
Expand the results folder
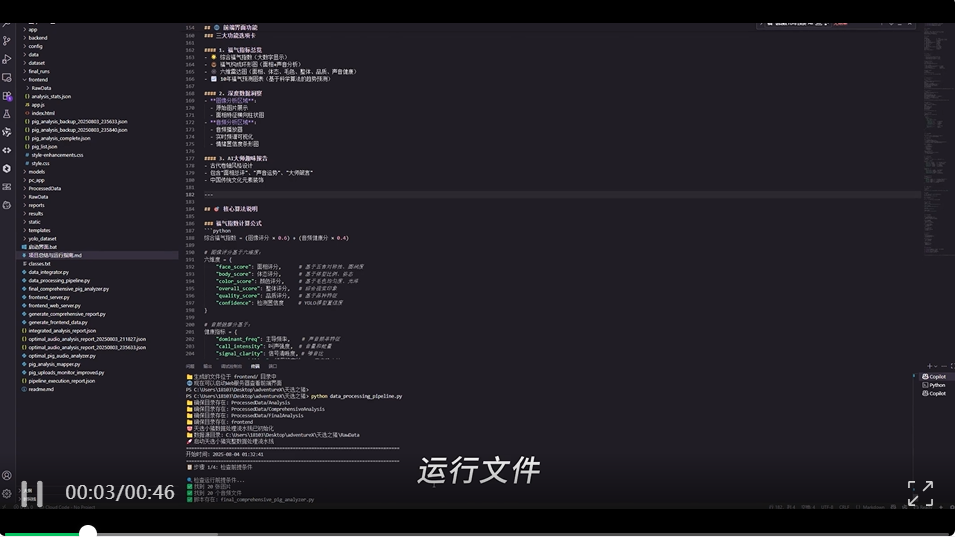tap(35, 214)
